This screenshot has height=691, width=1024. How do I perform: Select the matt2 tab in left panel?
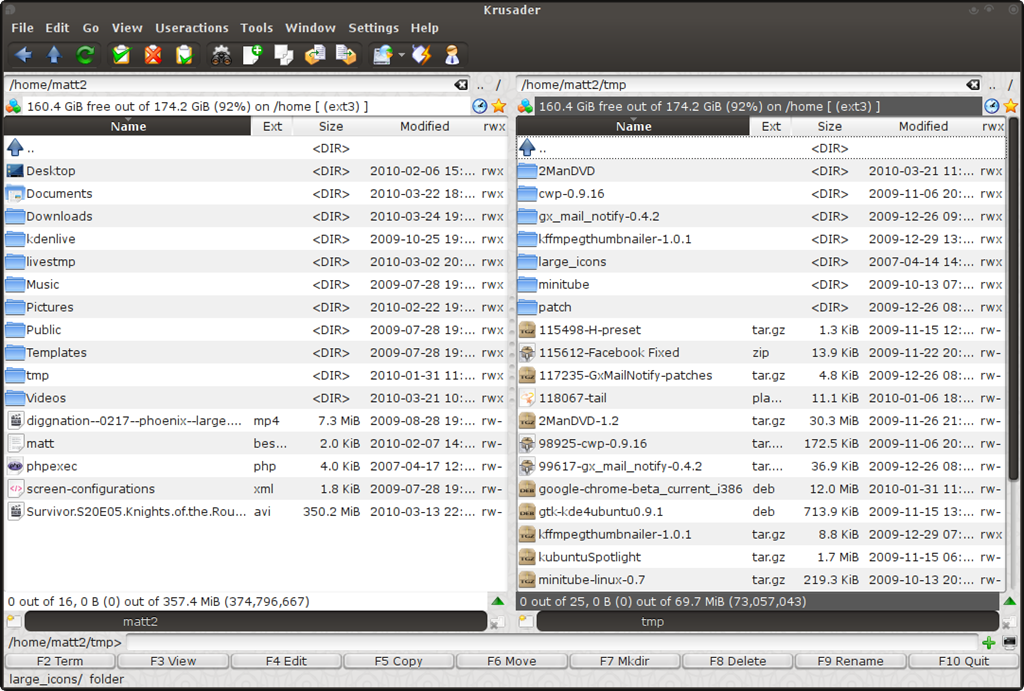pos(256,621)
